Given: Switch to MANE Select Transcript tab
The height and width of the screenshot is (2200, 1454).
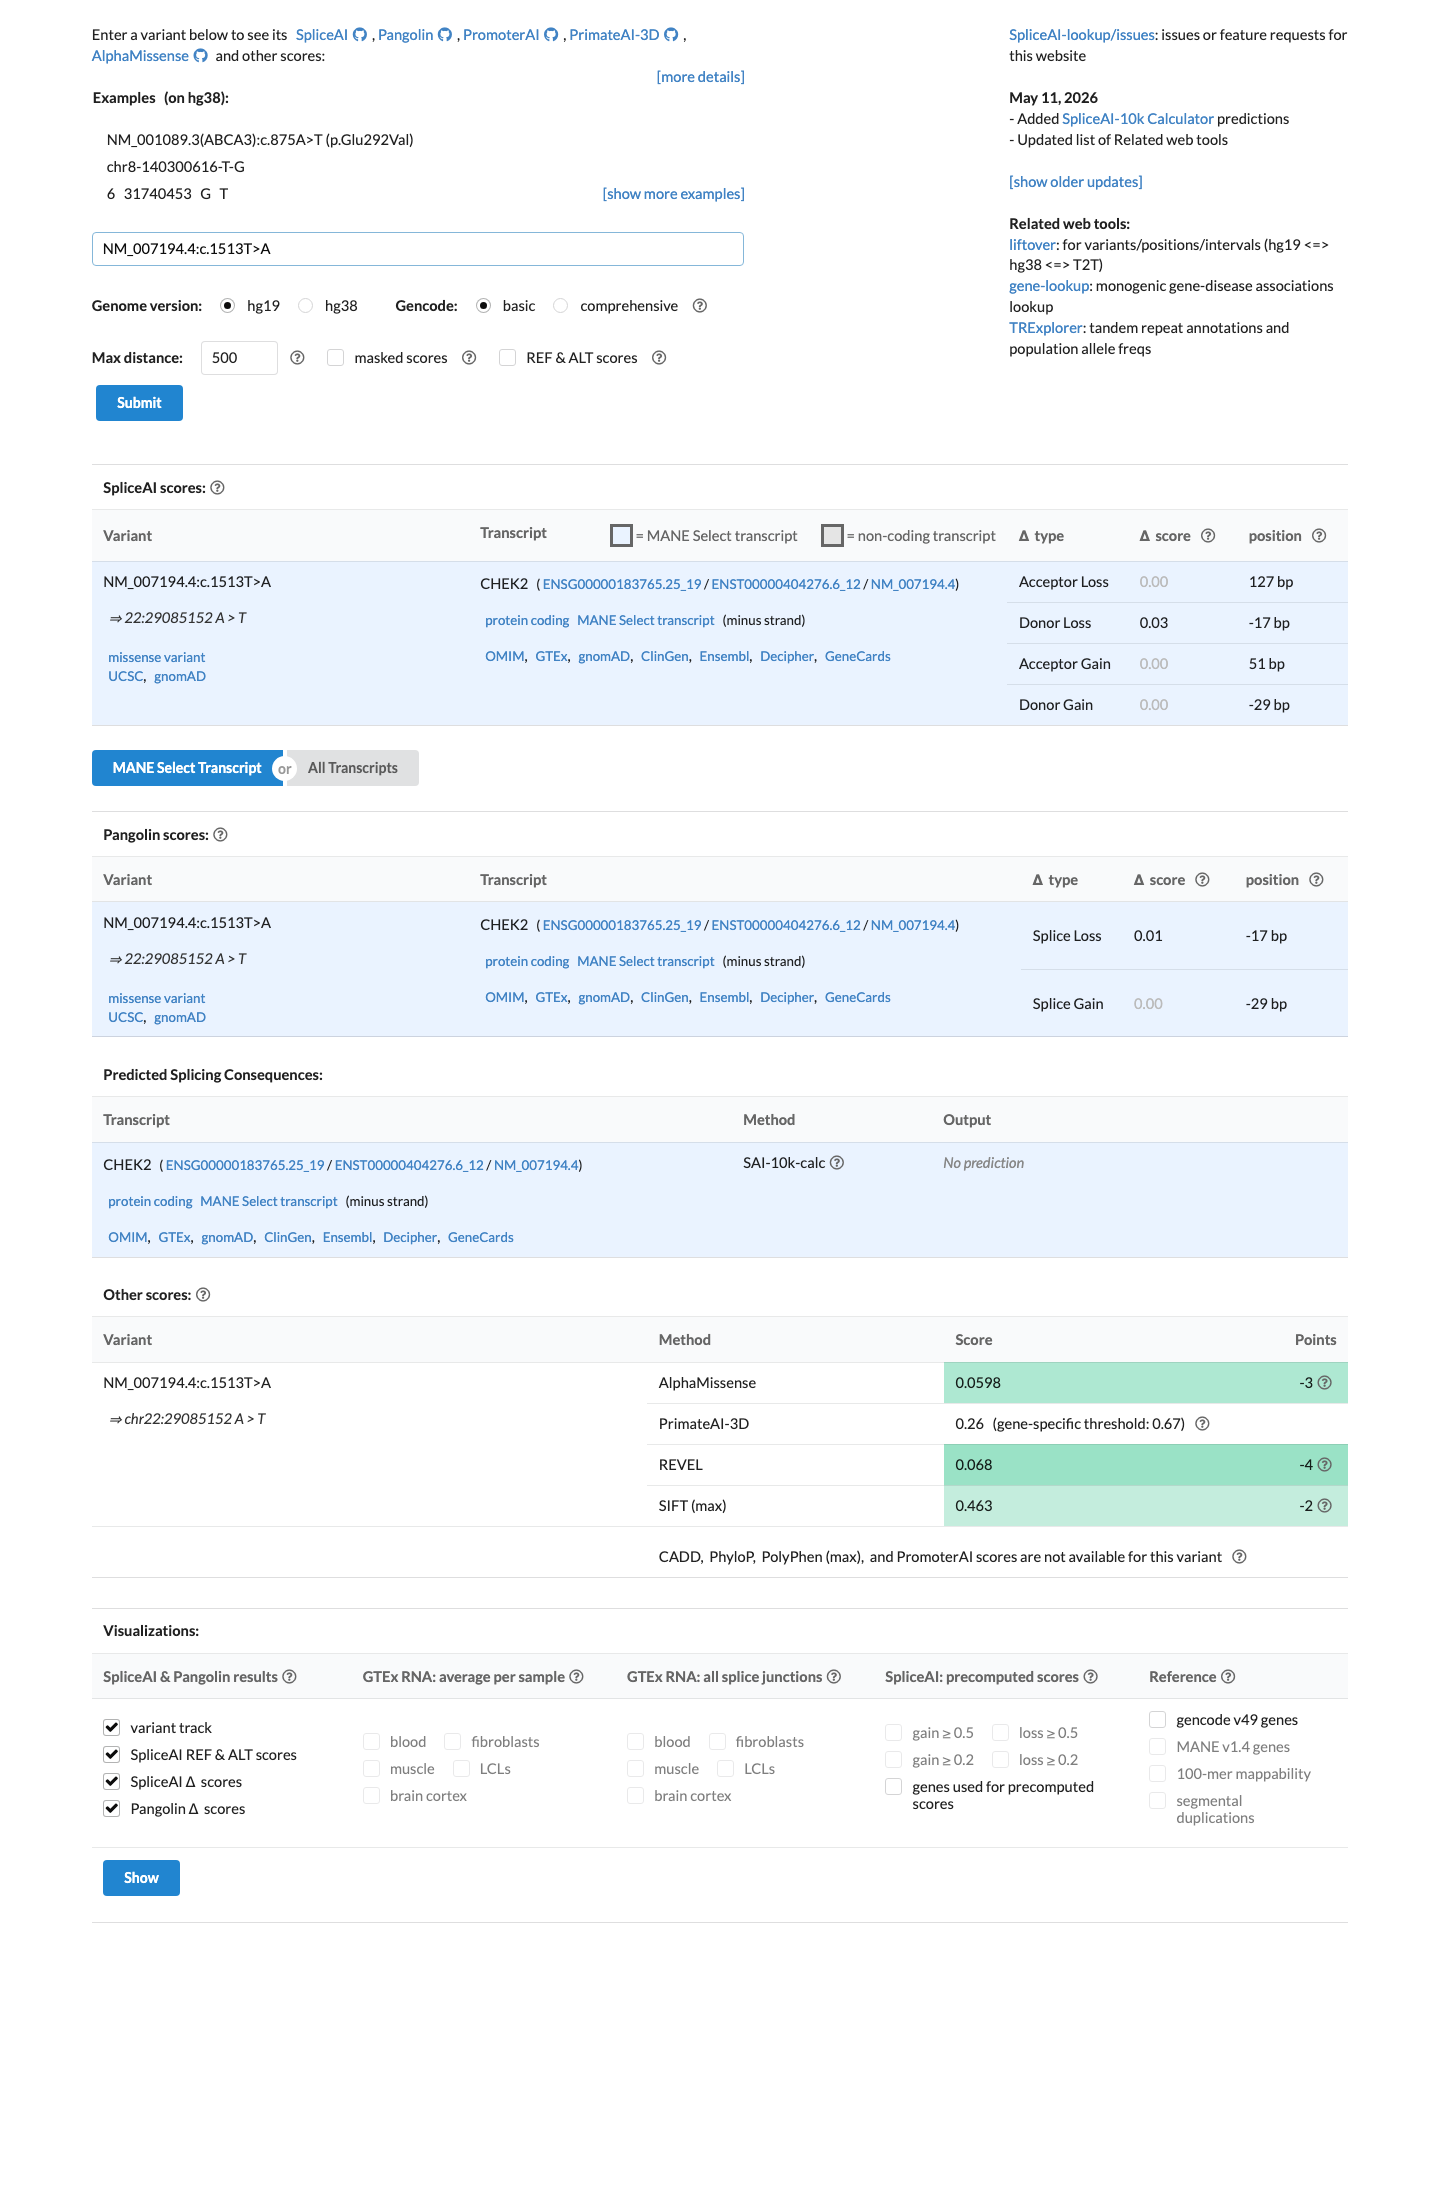Looking at the screenshot, I should click(x=187, y=768).
